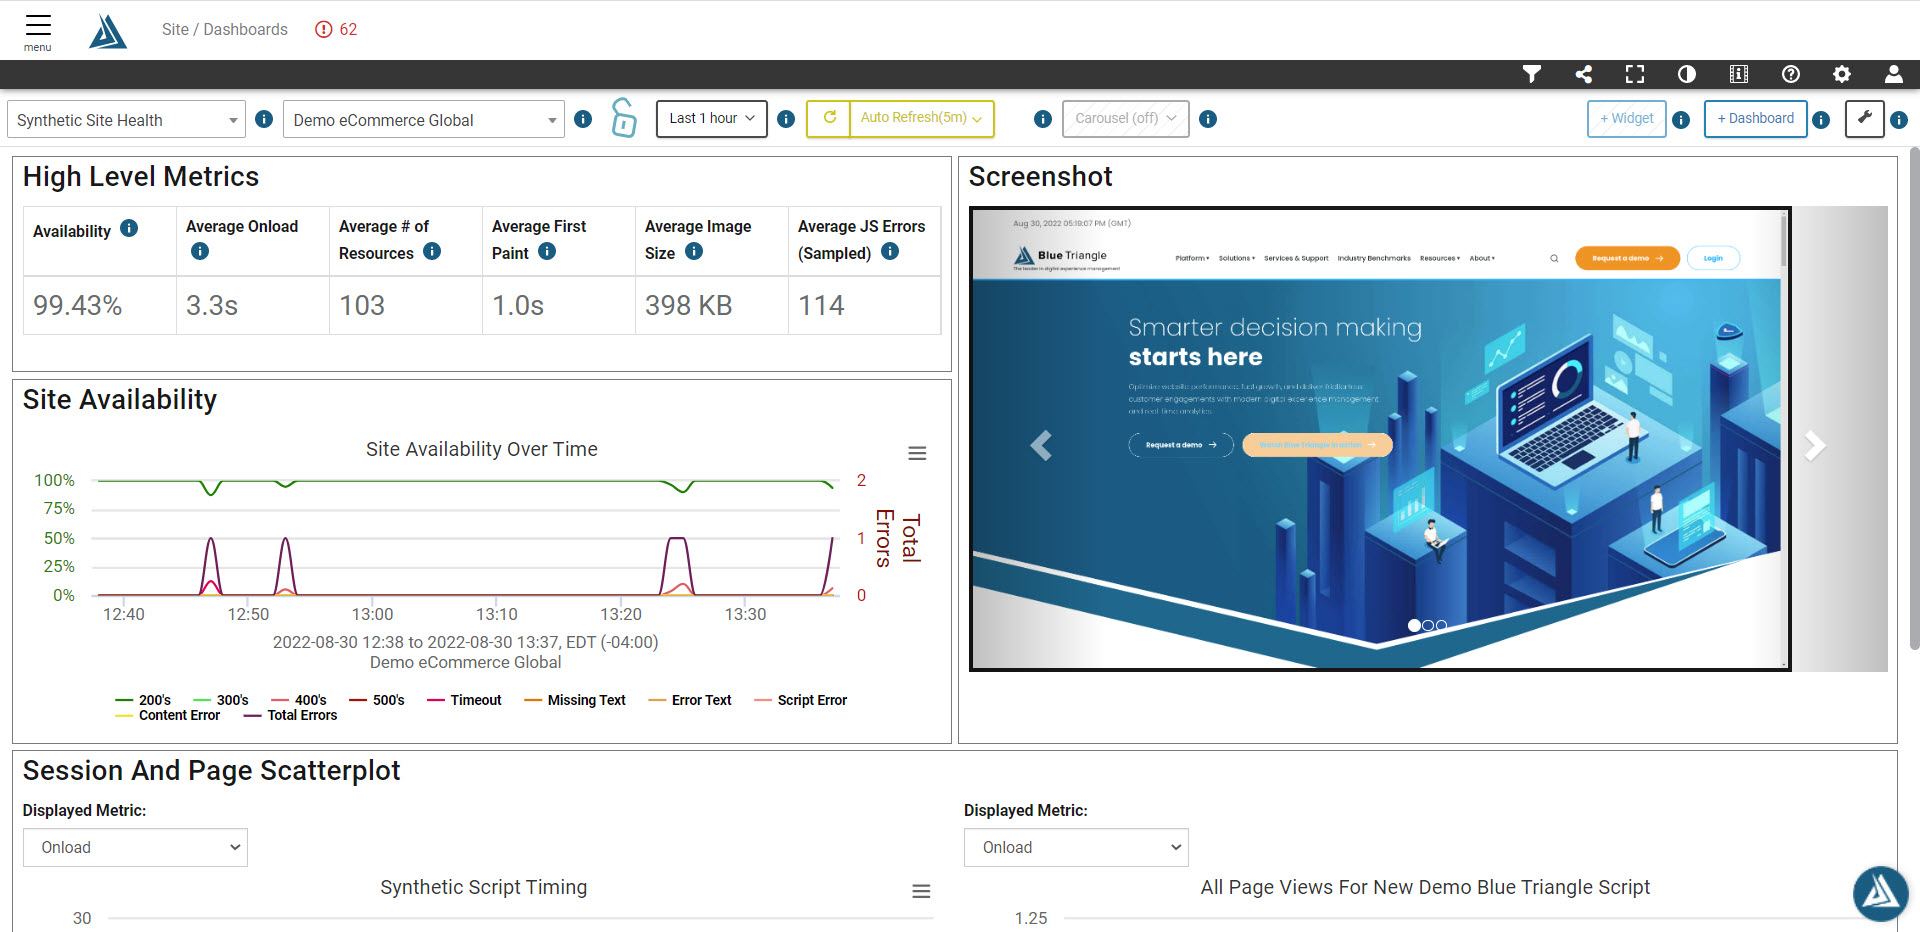Click the 114 JS errors value

821,305
